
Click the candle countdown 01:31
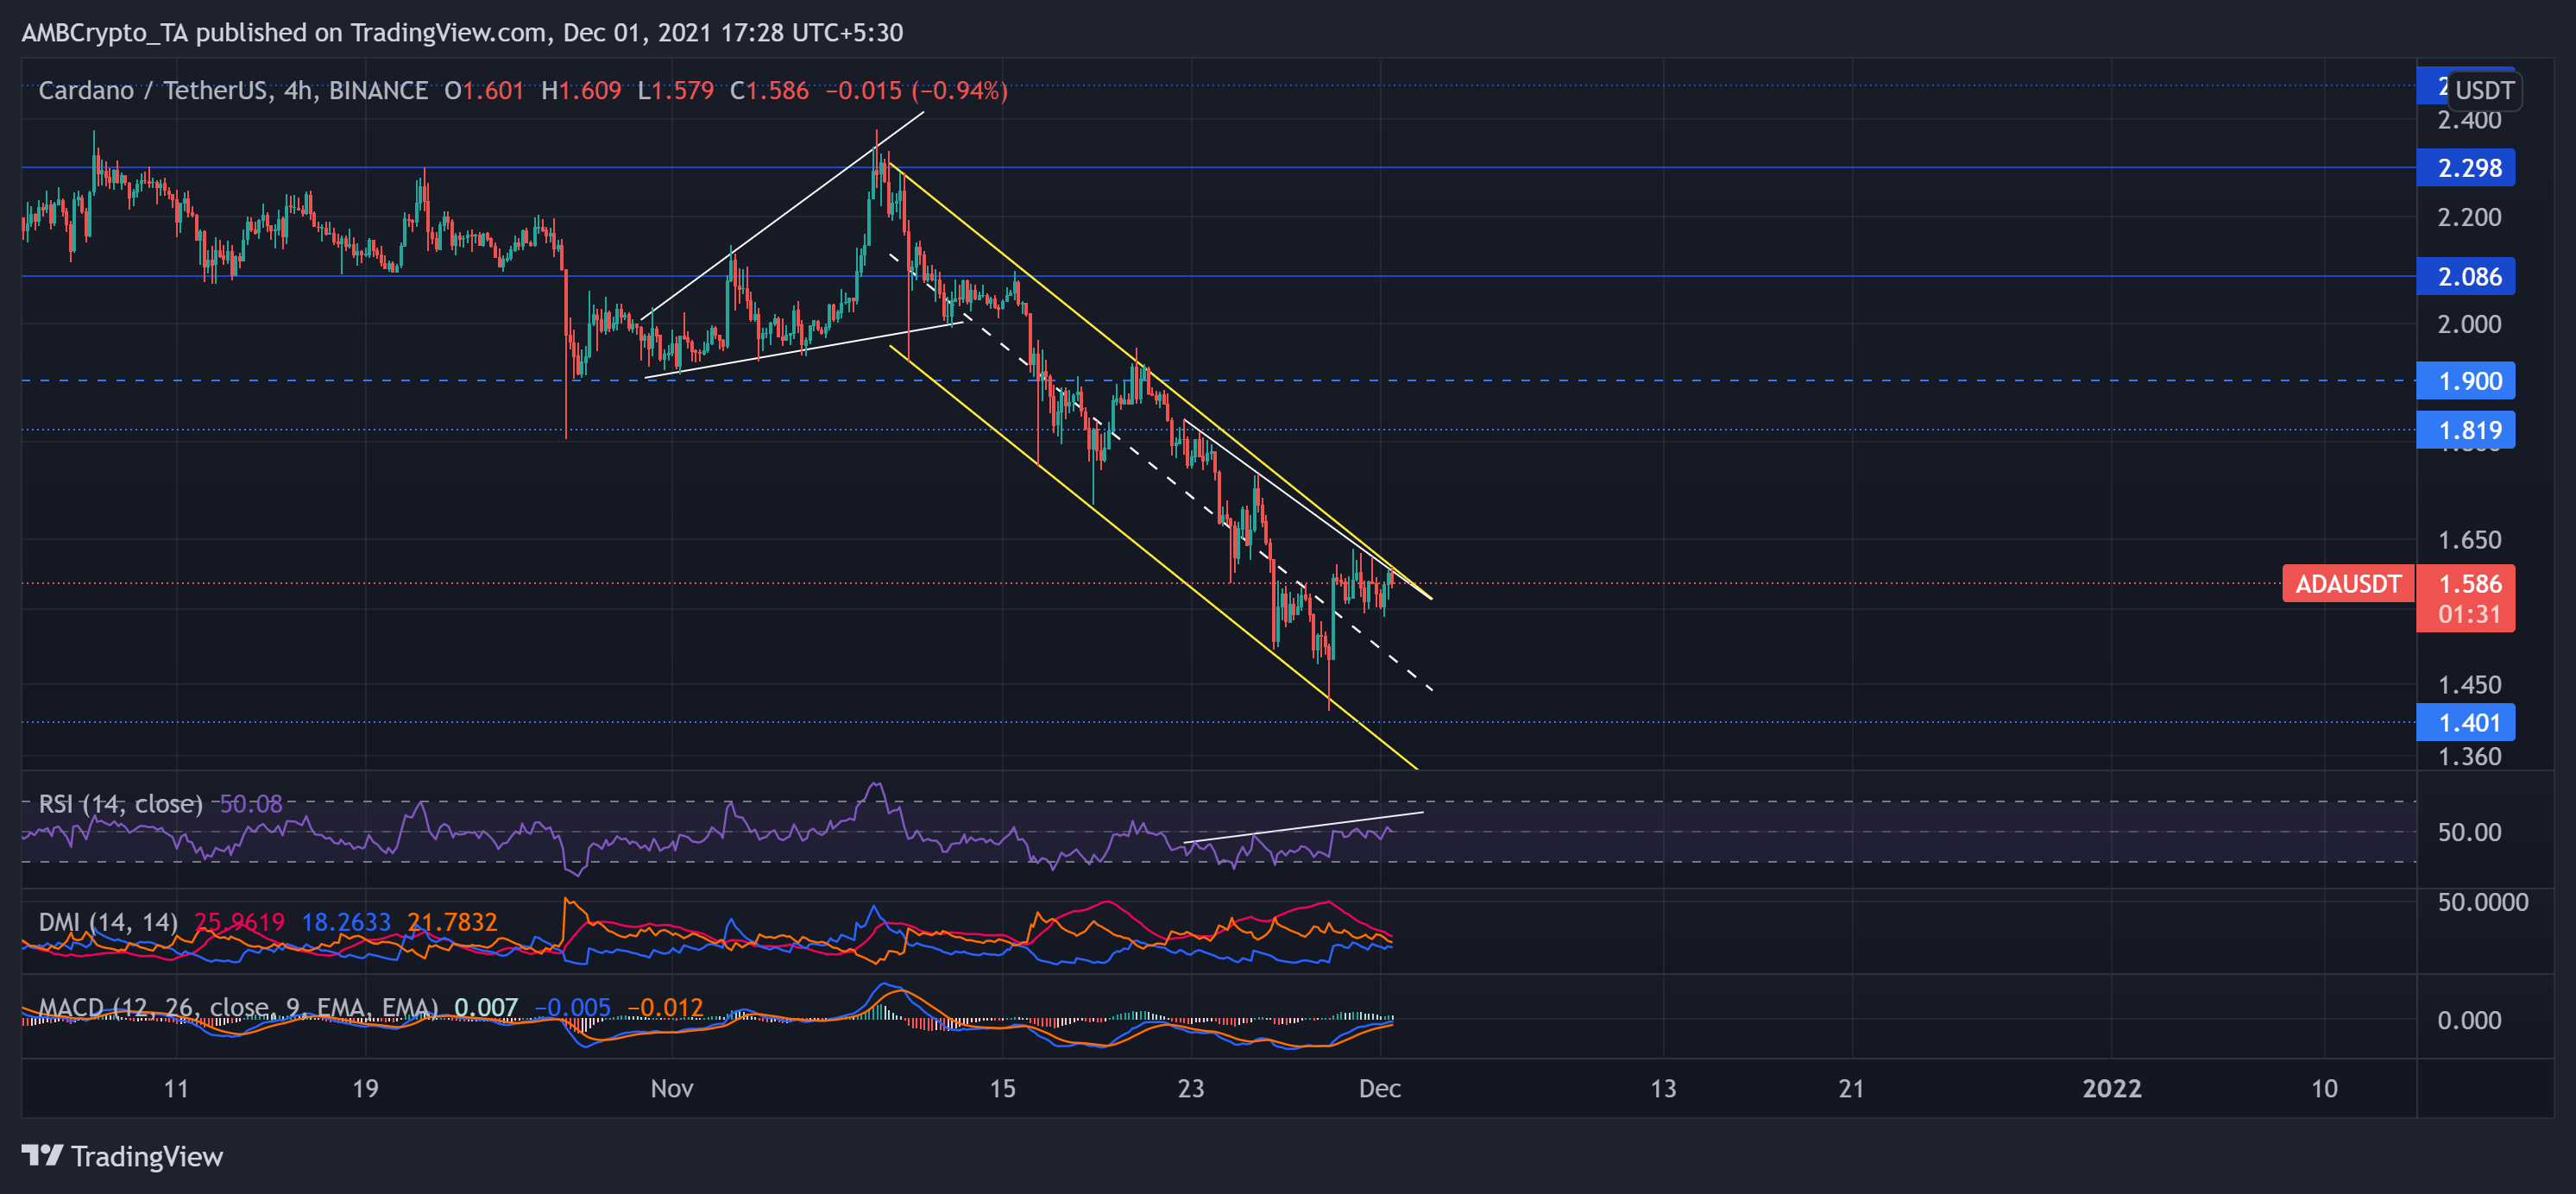(x=2469, y=615)
